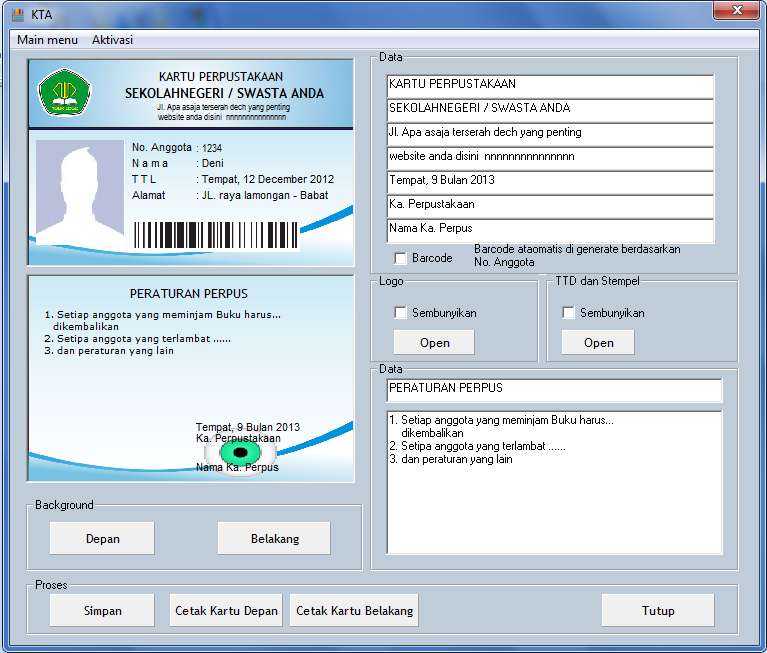Click the Simpan button
This screenshot has width=767, height=653.
coord(102,610)
